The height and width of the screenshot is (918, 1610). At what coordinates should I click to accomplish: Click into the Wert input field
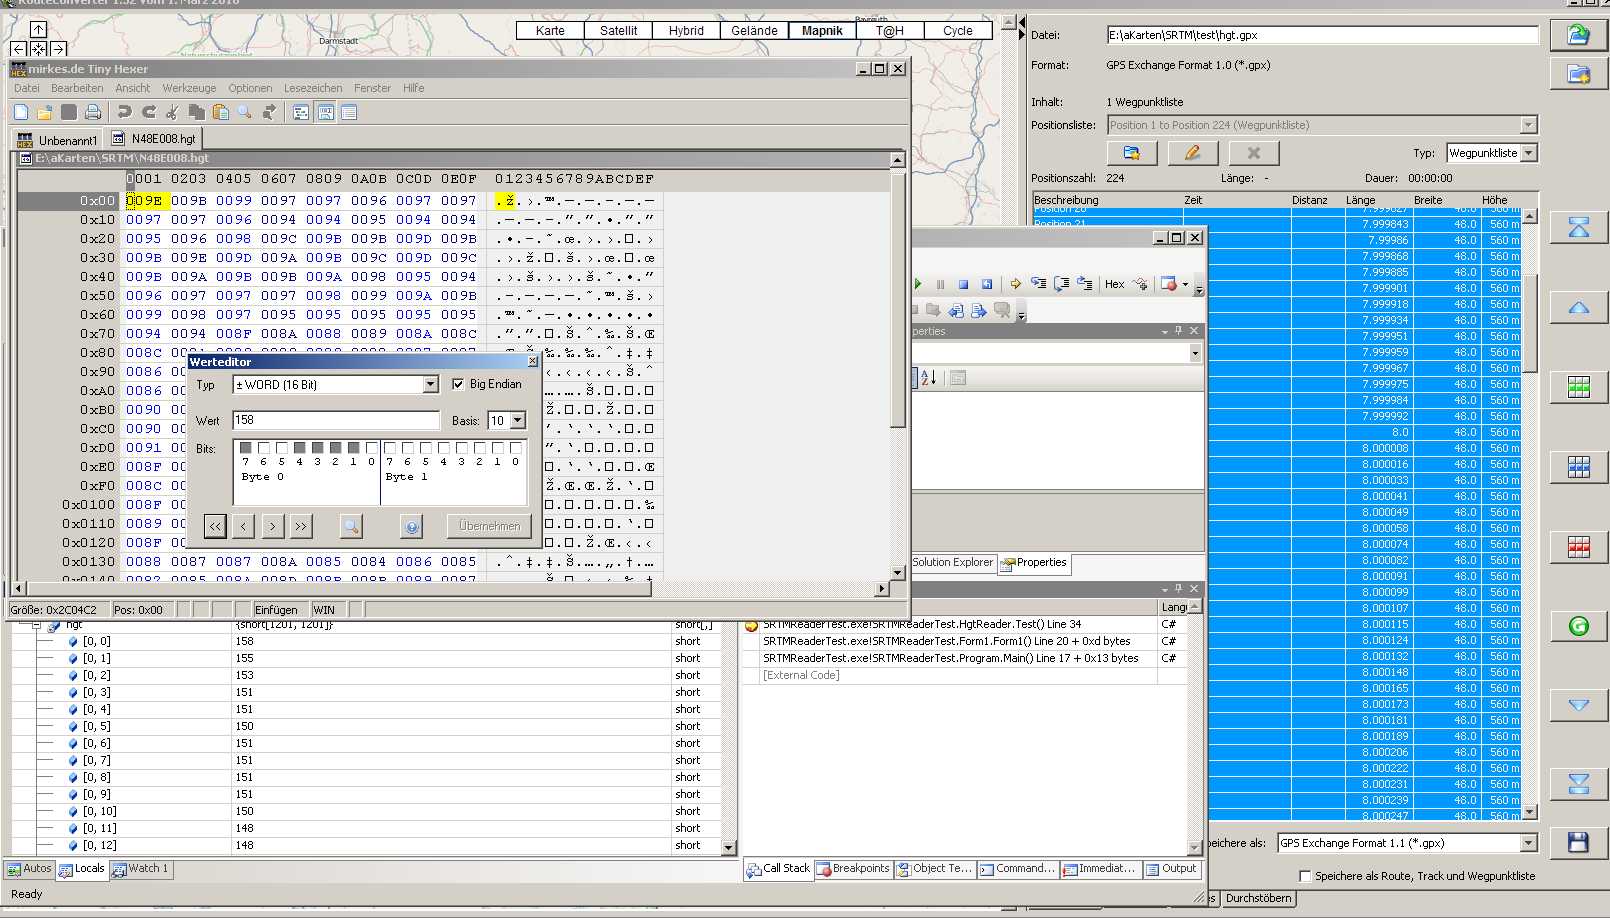(x=335, y=421)
